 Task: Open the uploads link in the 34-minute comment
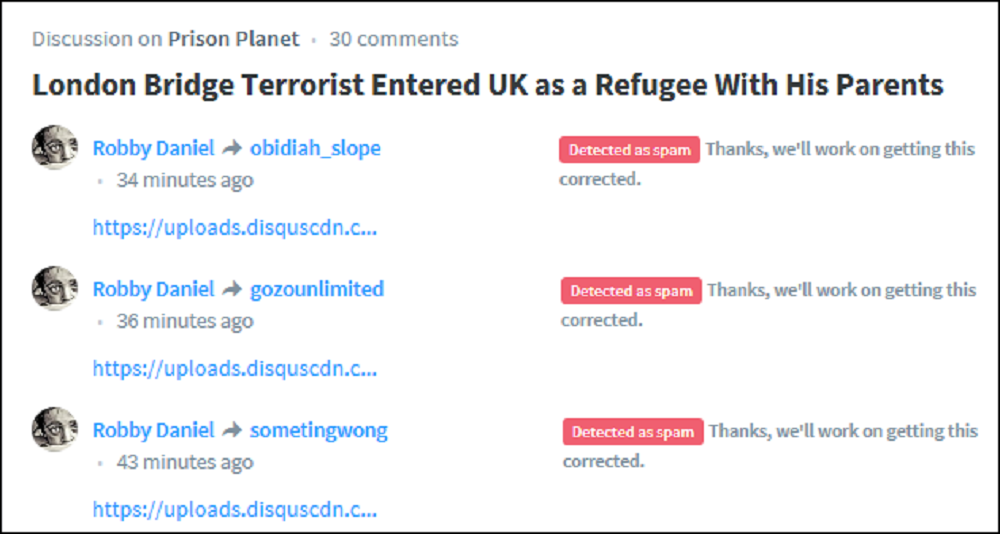click(235, 228)
